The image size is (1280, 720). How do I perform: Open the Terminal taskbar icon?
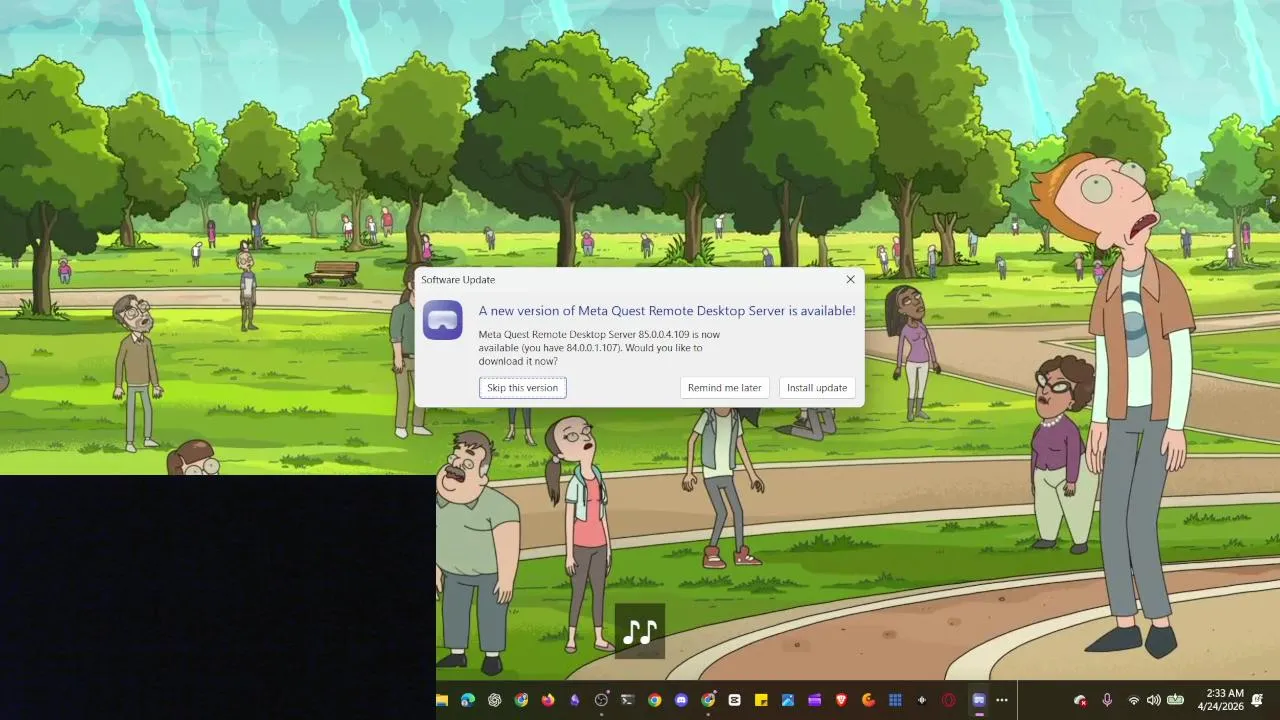tap(628, 700)
